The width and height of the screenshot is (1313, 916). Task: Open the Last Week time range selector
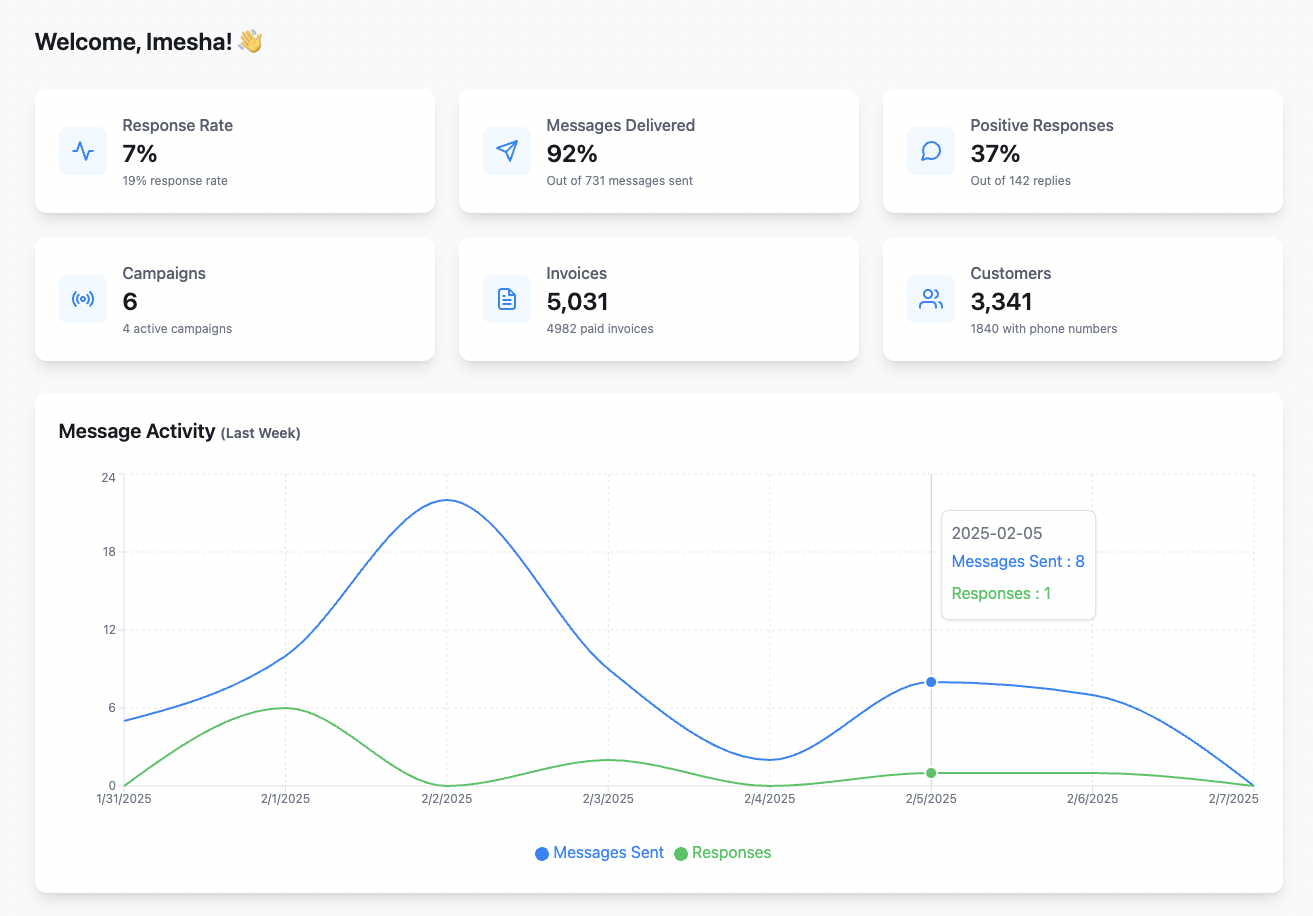[x=260, y=433]
